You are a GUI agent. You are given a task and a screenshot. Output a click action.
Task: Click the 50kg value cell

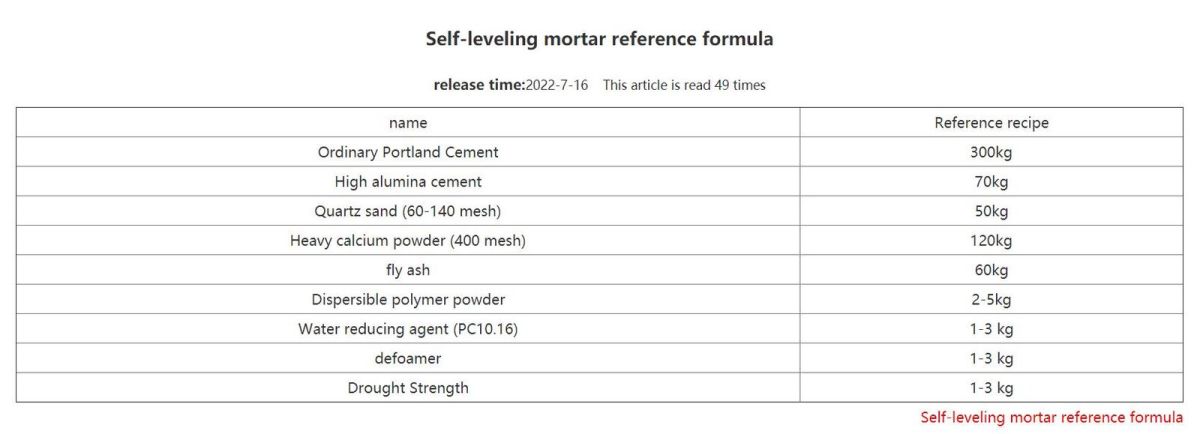(x=991, y=211)
